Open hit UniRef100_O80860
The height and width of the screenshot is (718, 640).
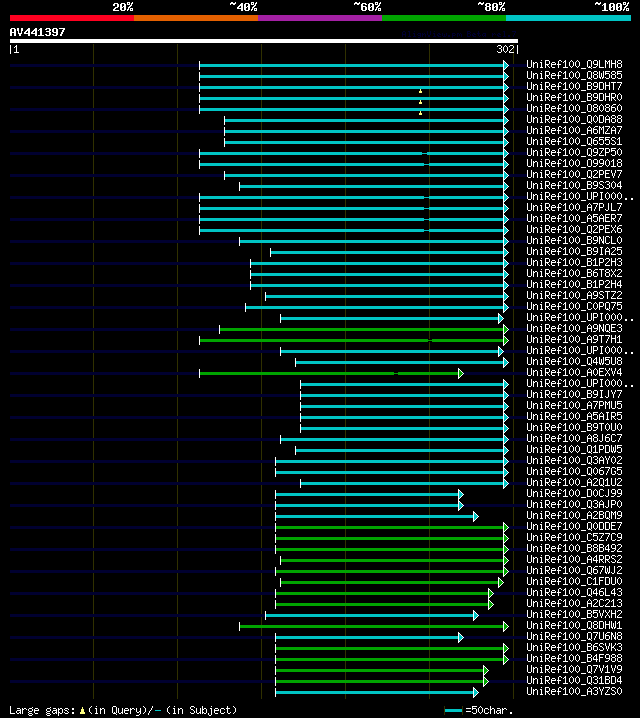[x=574, y=108]
